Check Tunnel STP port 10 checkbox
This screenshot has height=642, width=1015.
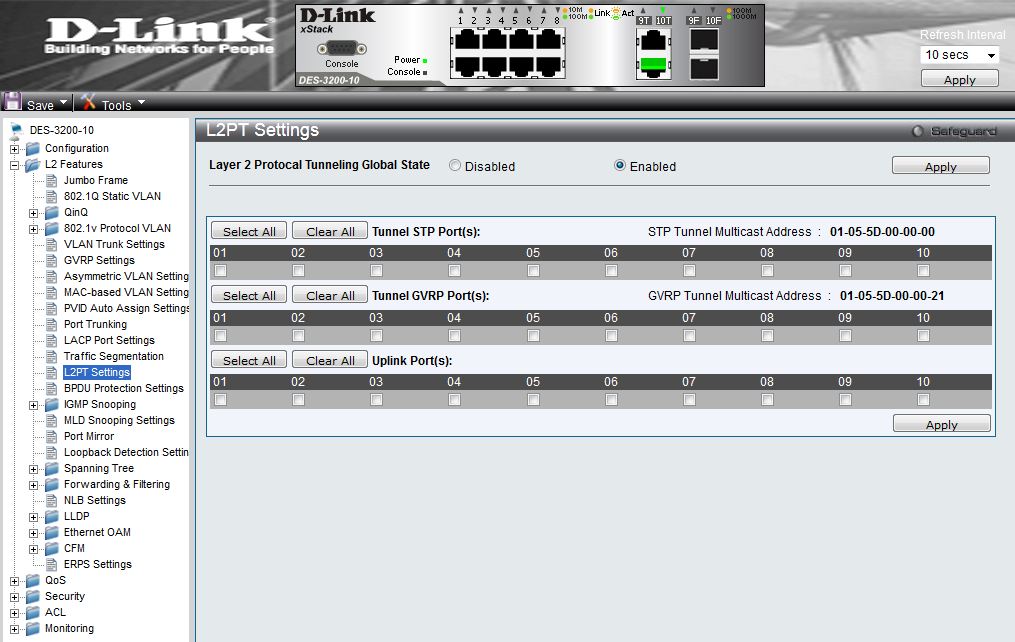click(924, 271)
